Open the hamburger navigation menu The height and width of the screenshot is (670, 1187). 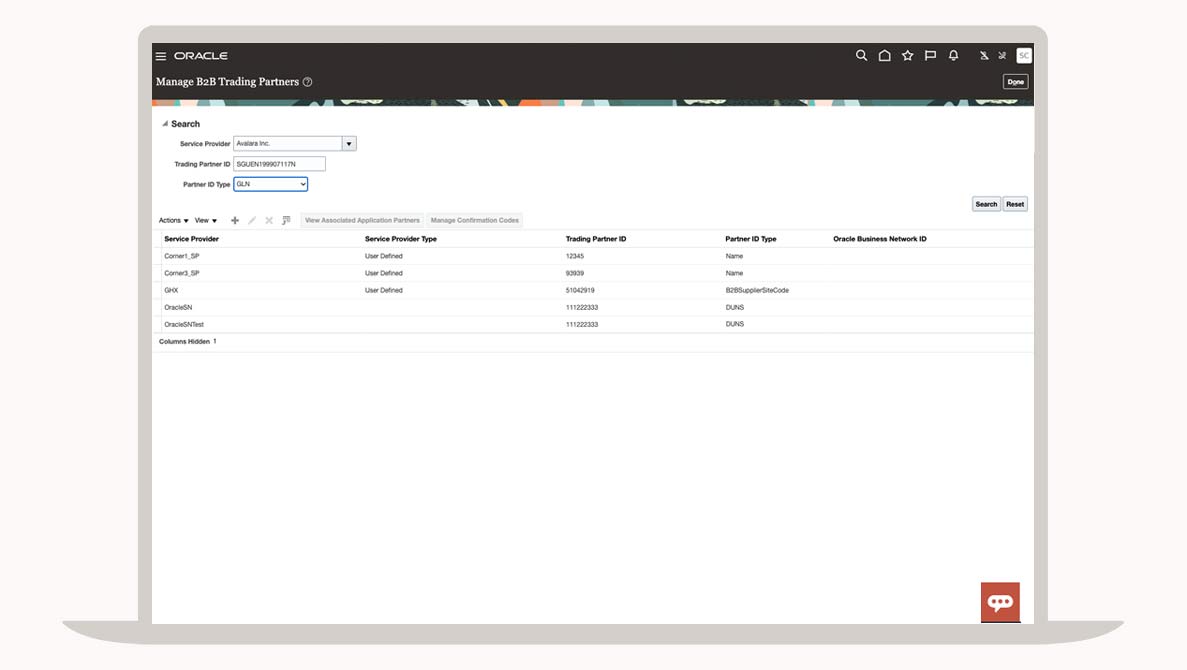tap(160, 56)
